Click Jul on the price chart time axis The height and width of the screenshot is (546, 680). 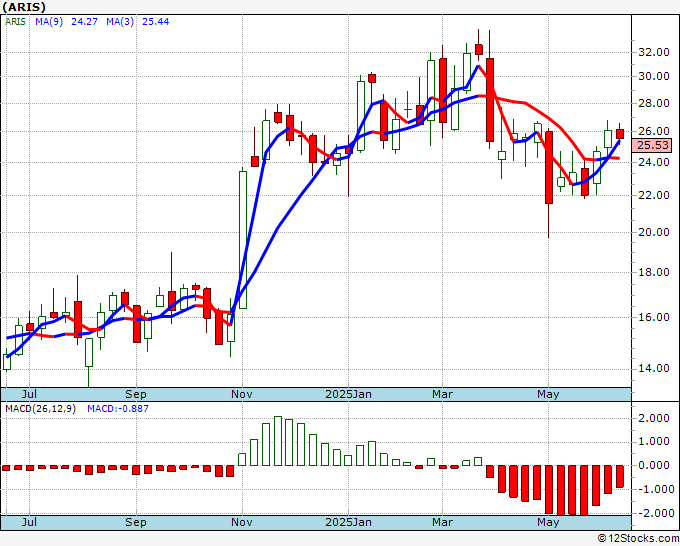29,394
